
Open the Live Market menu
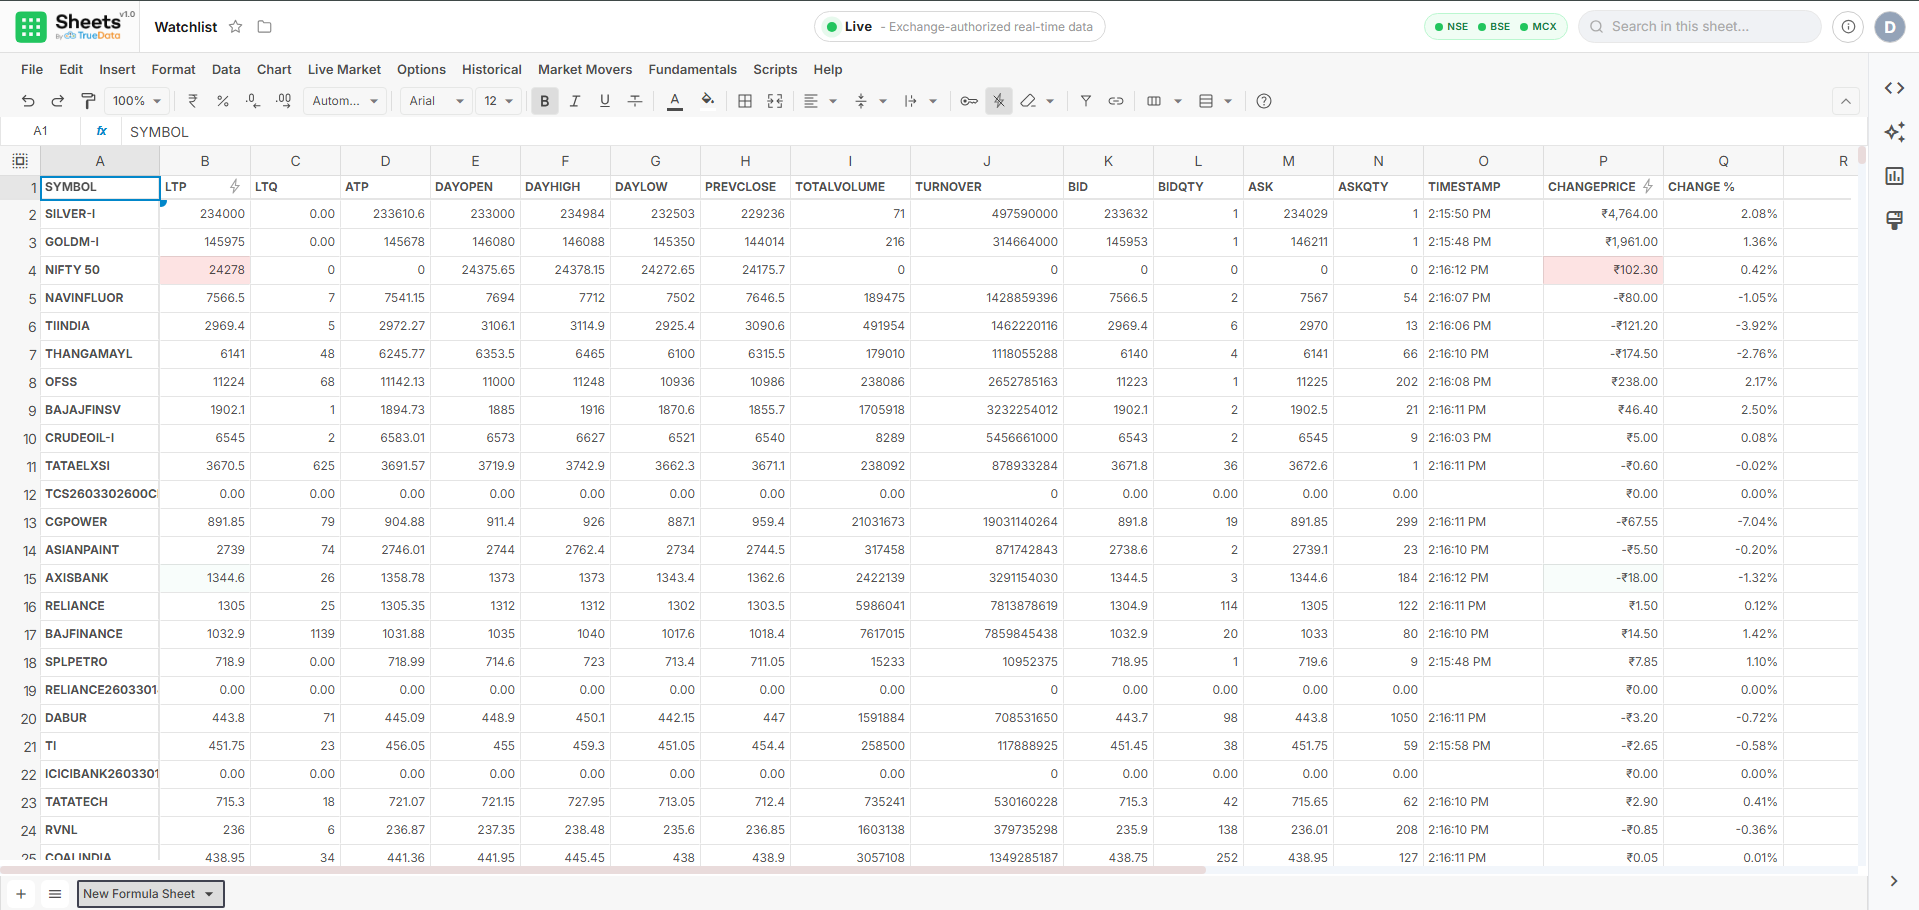pos(344,69)
